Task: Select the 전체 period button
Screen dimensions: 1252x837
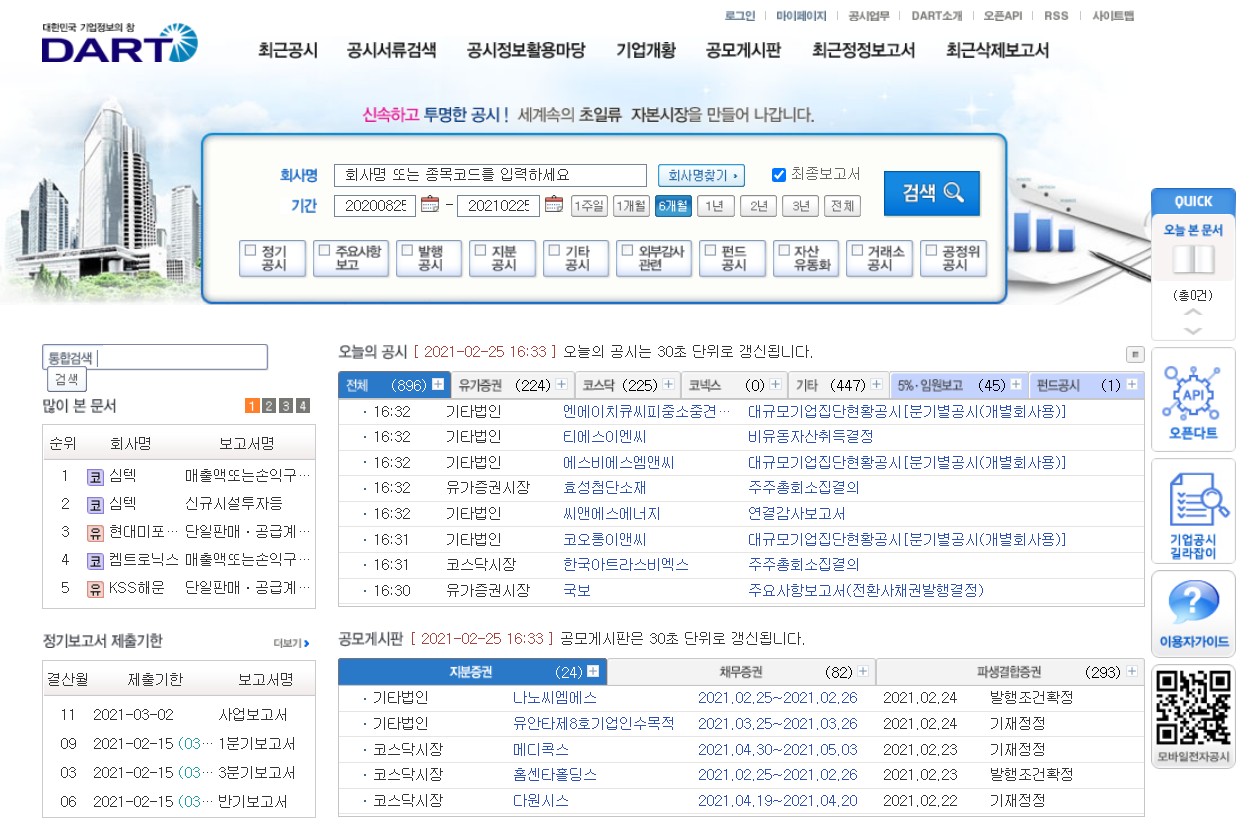Action: click(842, 206)
